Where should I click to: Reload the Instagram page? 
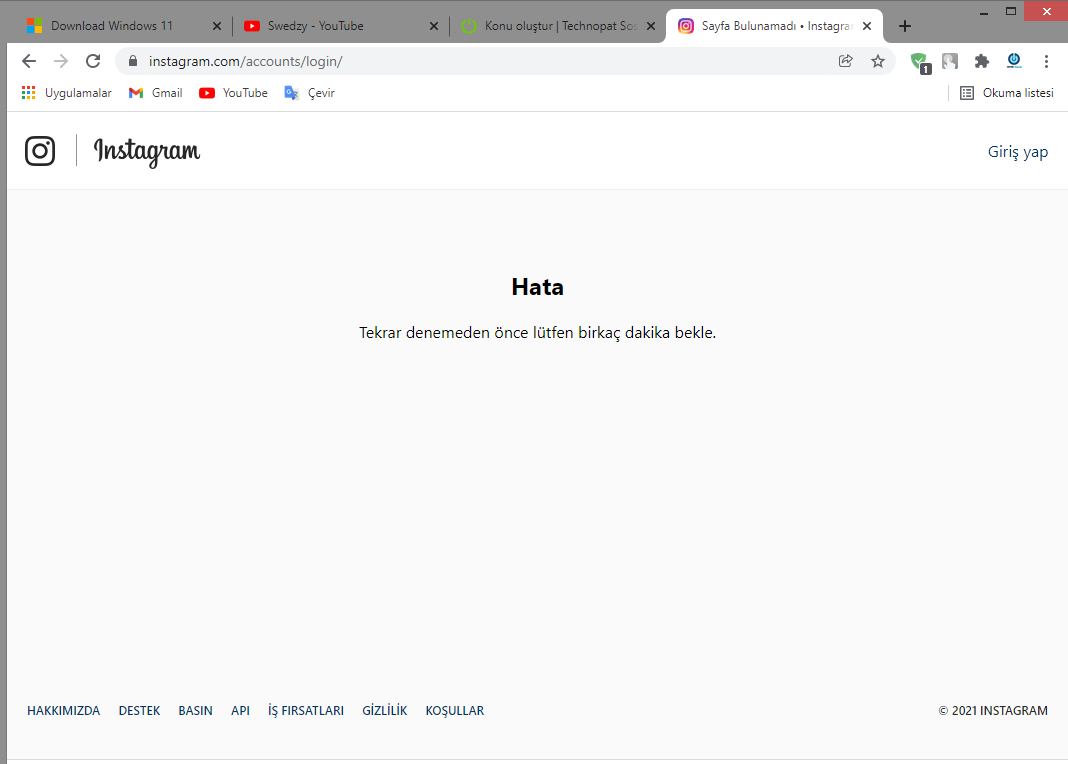93,61
